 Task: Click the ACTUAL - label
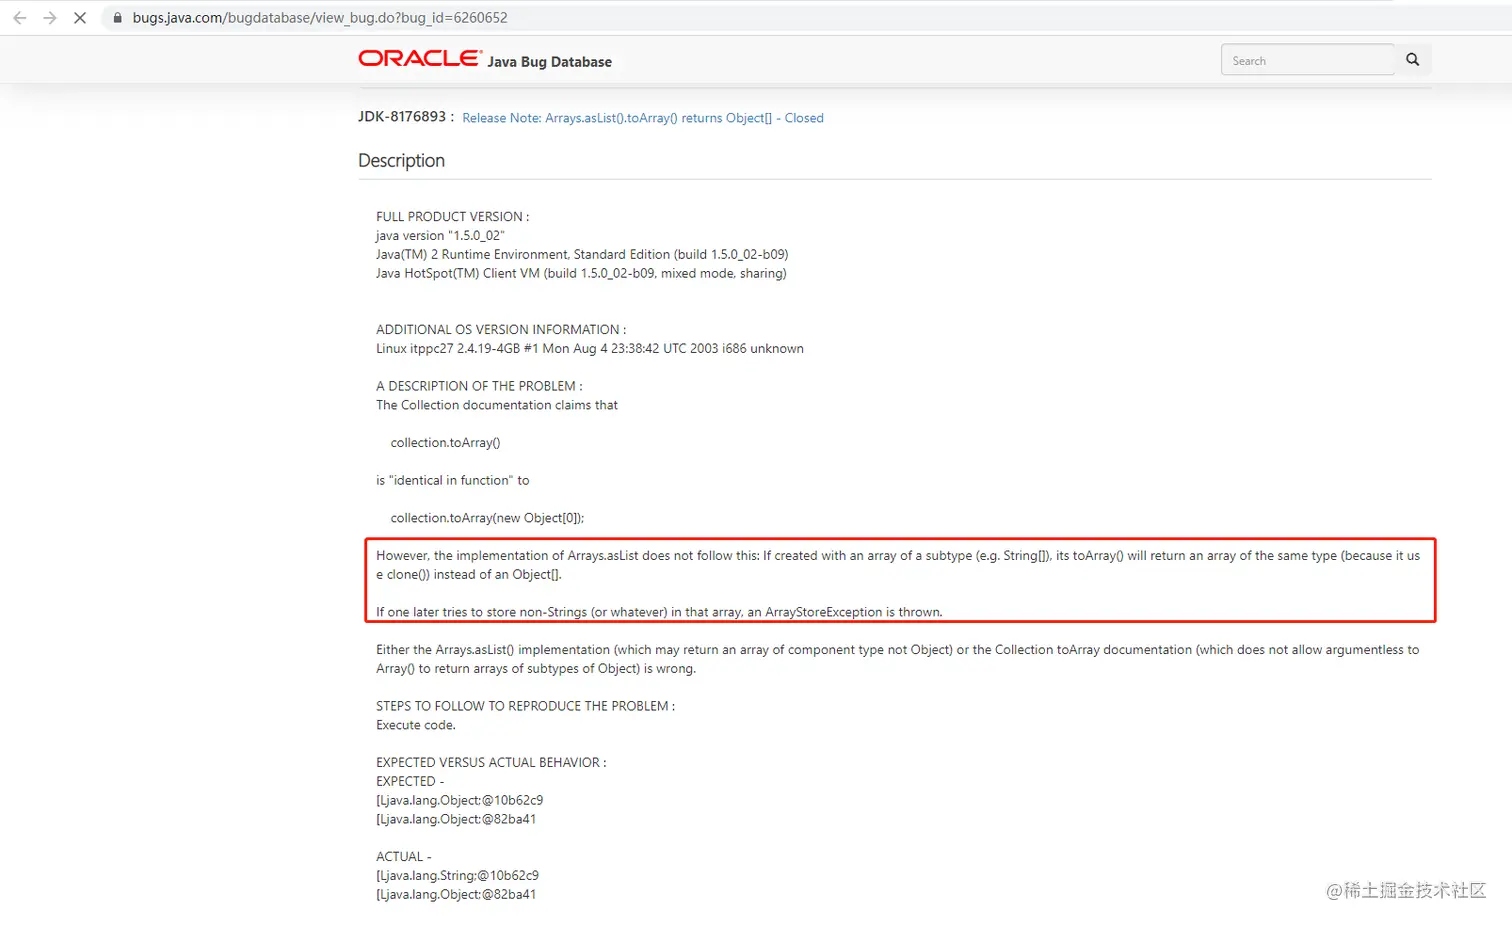404,857
